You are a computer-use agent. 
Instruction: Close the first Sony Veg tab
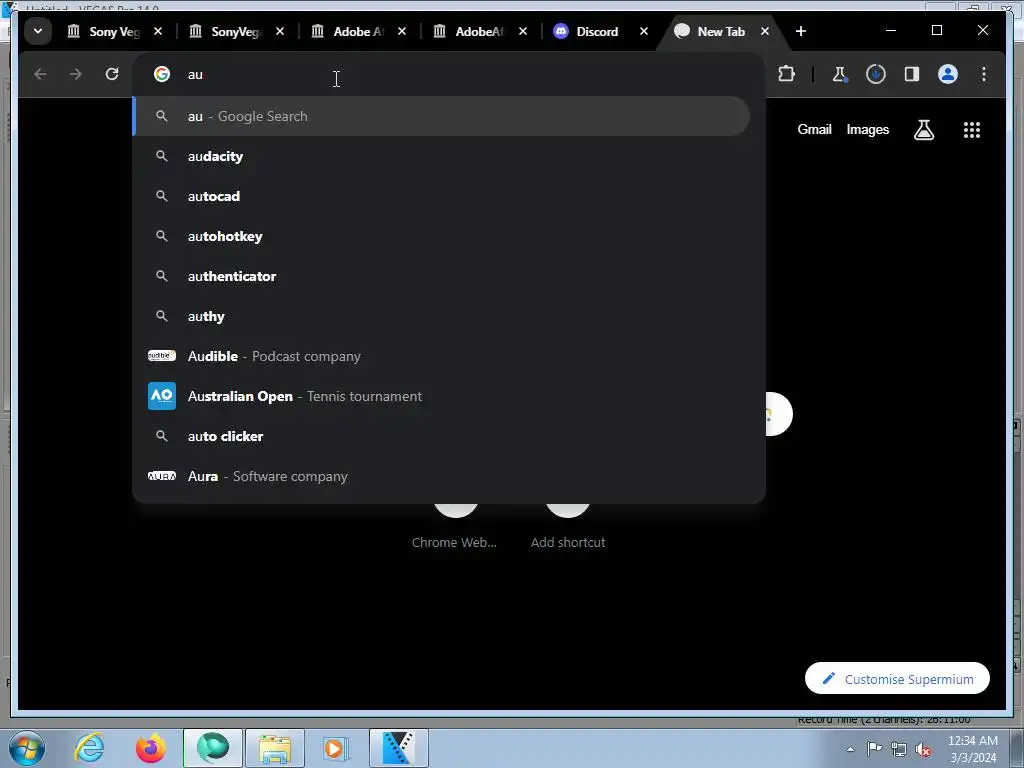point(157,31)
